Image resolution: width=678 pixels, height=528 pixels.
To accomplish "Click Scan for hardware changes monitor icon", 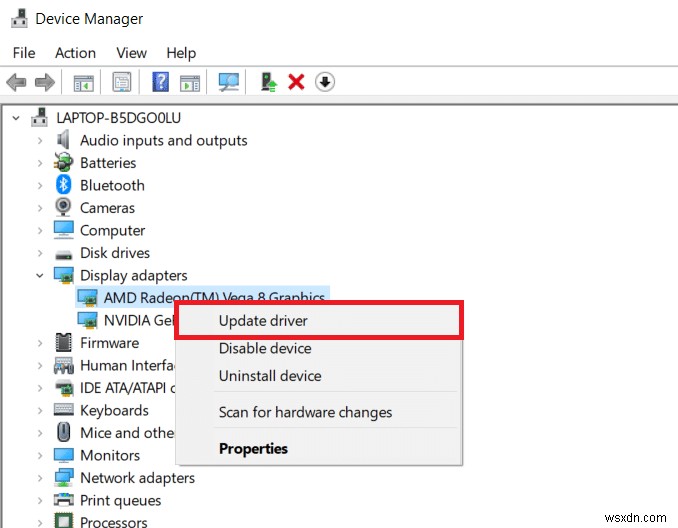I will (x=229, y=82).
